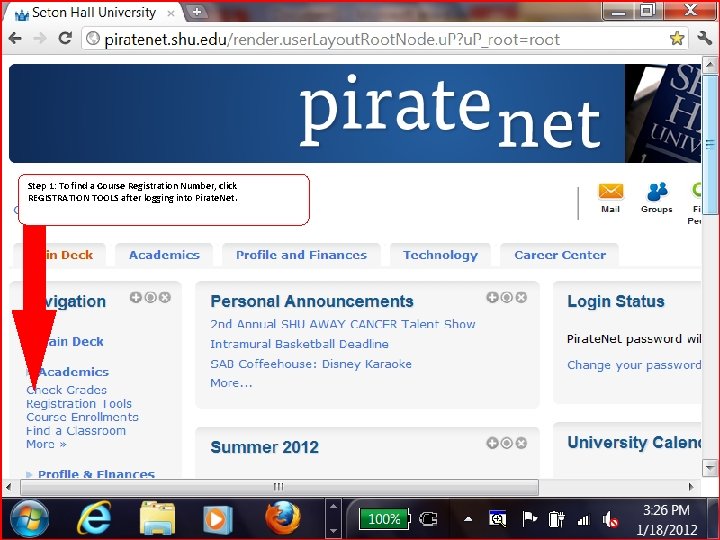Click the network signal tray icon

pos(584,520)
